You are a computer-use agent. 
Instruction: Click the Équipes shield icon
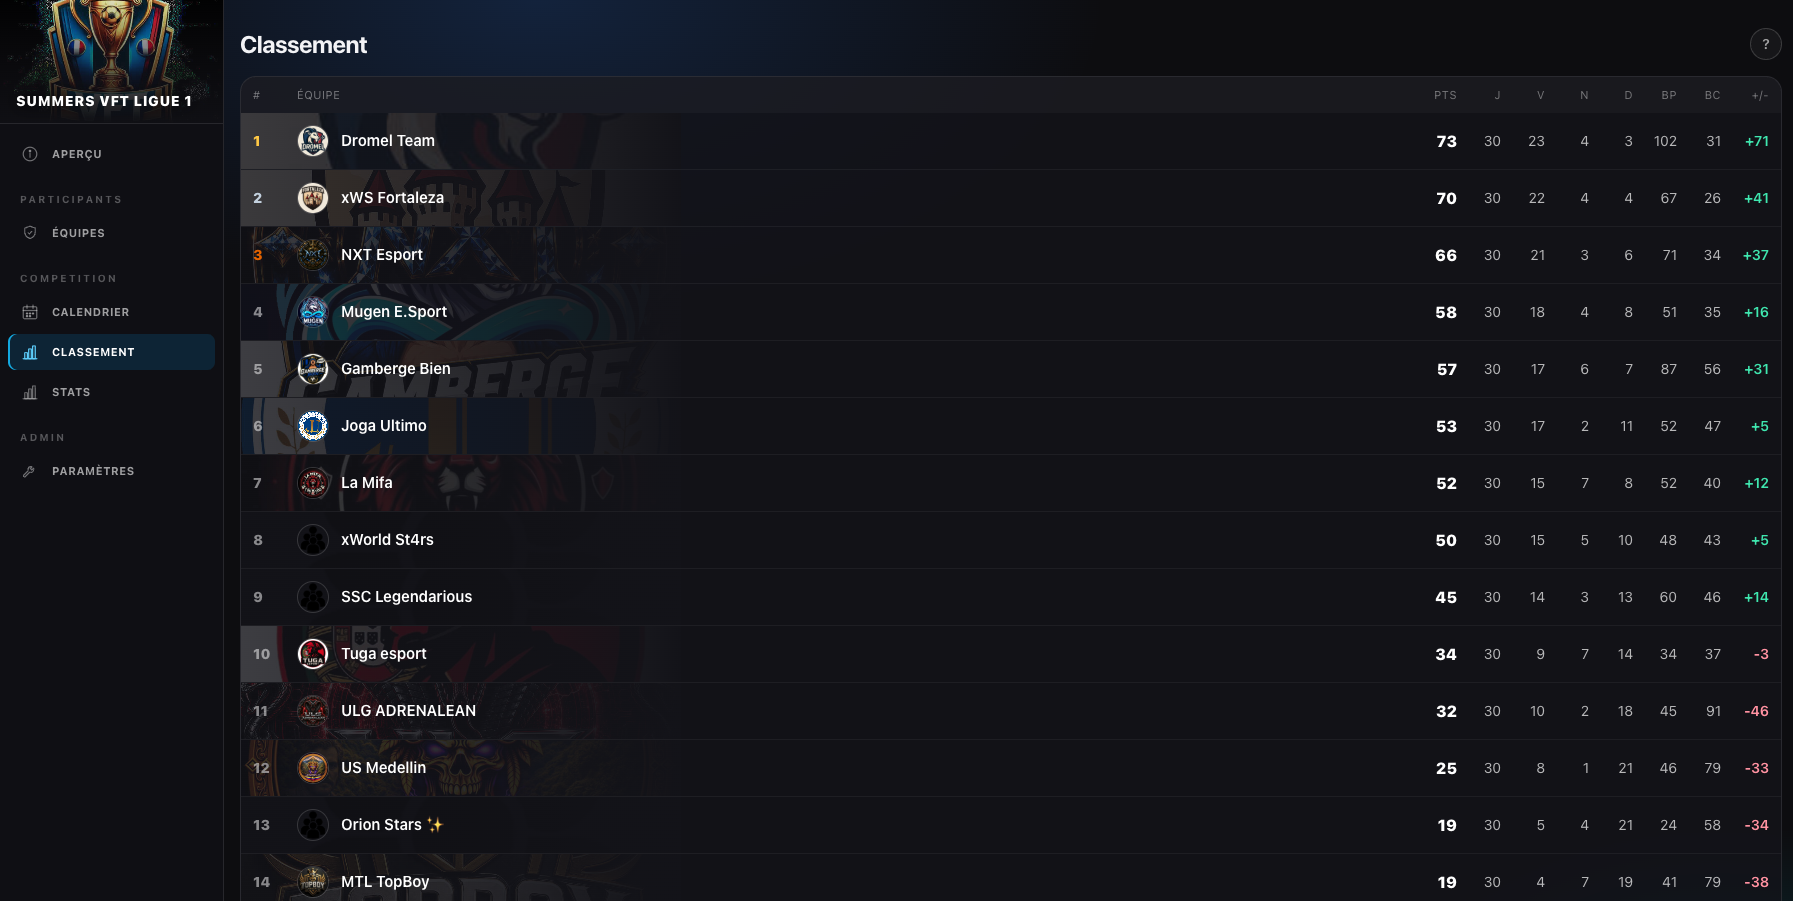(x=30, y=233)
